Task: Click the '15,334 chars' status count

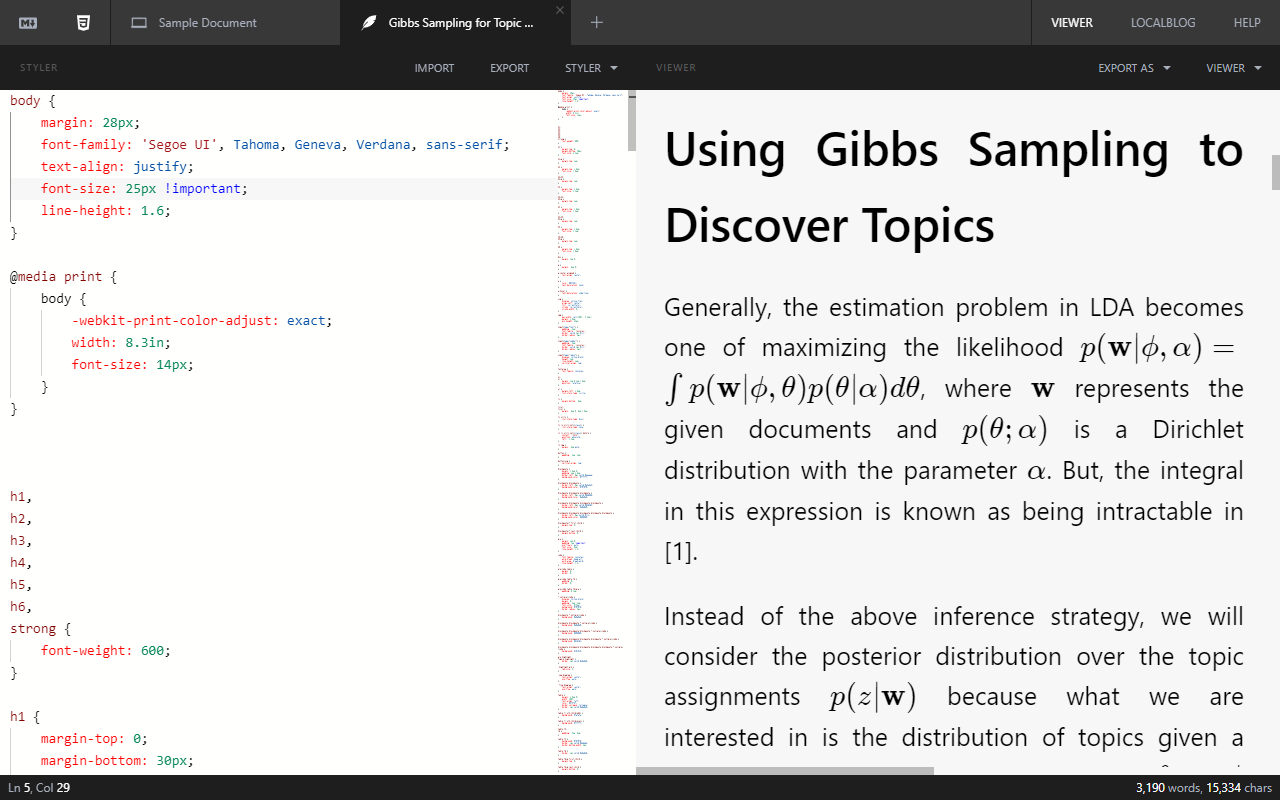Action: tap(1239, 788)
